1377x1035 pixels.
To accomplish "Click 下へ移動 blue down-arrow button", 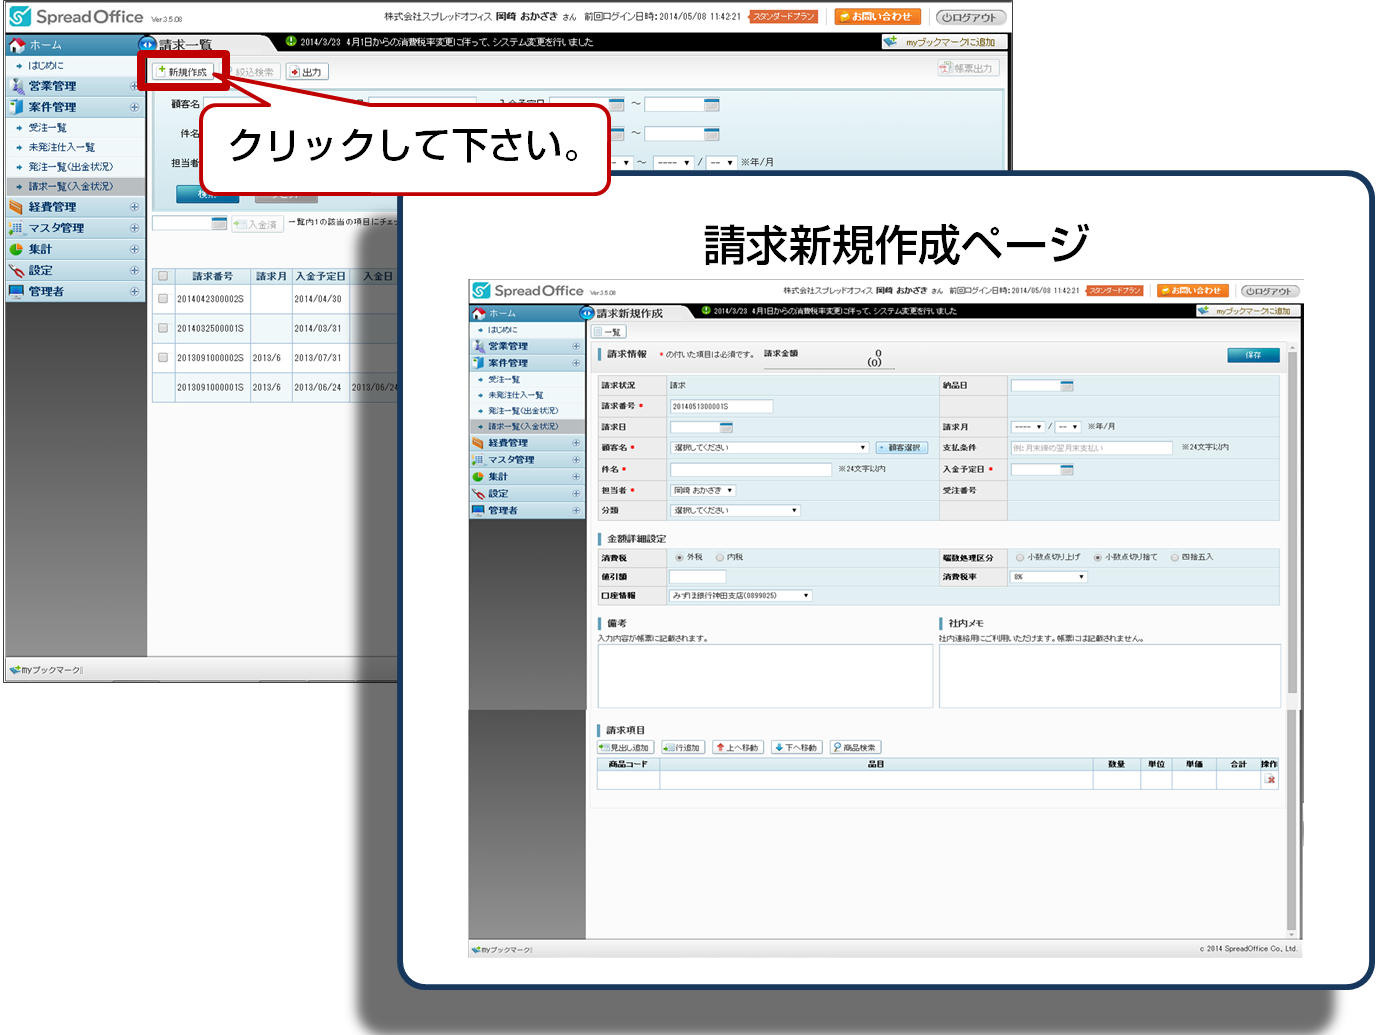I will tap(797, 748).
